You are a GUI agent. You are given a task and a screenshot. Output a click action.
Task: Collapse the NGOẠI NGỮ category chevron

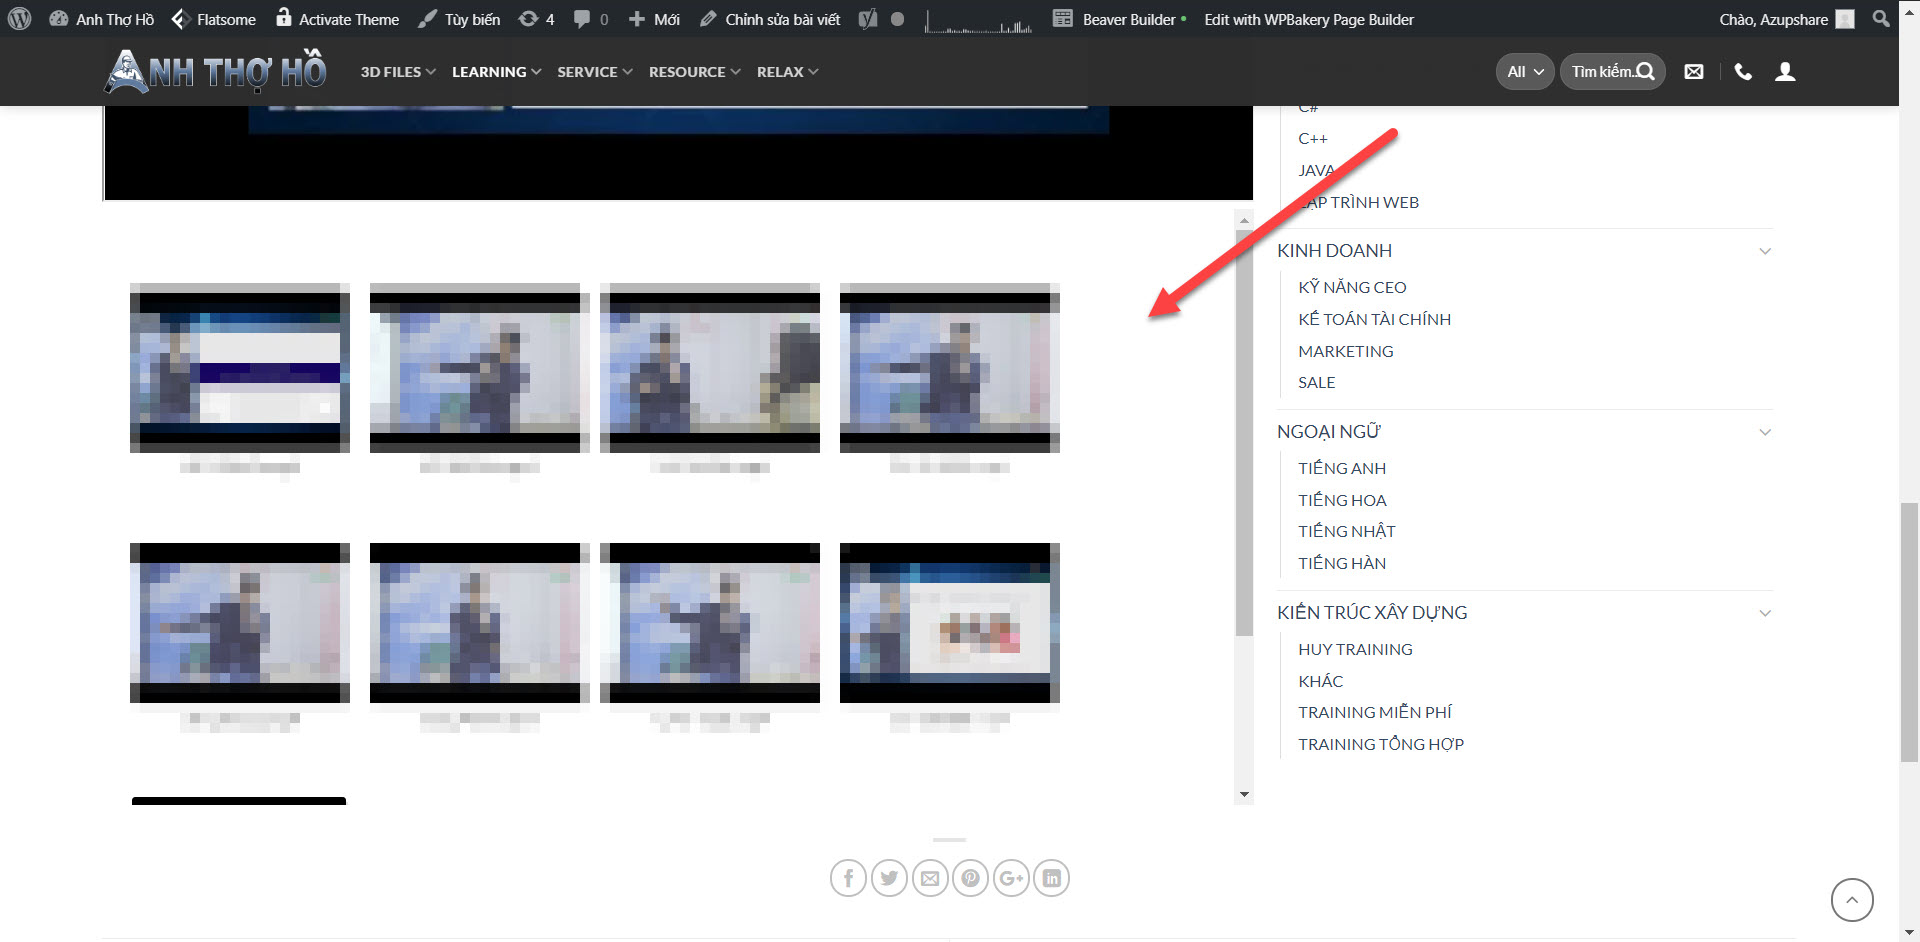(x=1765, y=432)
